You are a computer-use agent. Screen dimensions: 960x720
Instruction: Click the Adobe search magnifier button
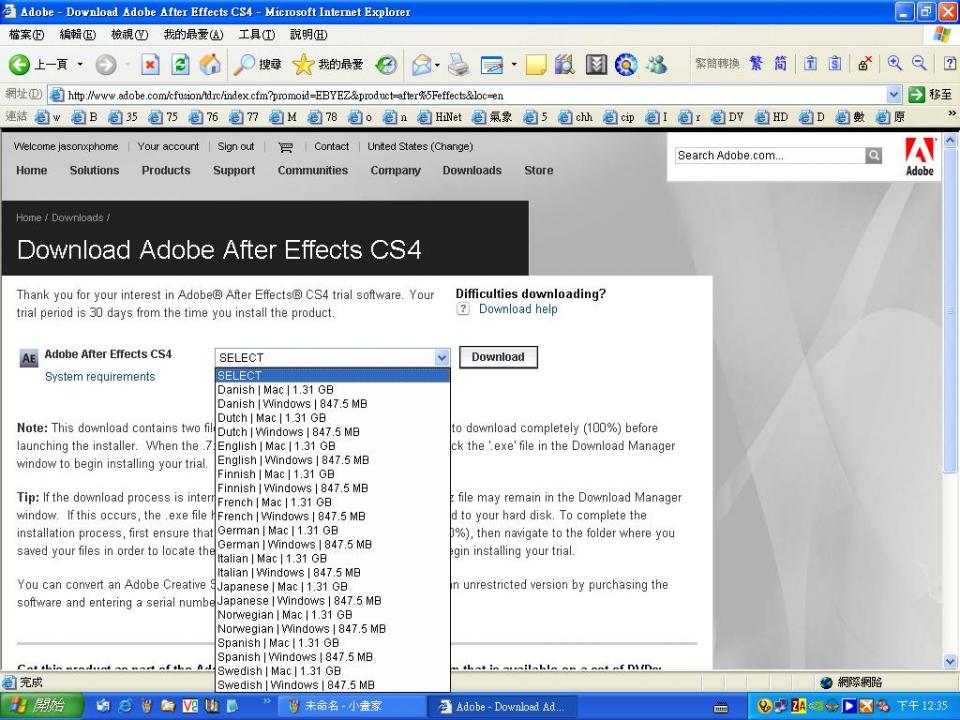(874, 156)
